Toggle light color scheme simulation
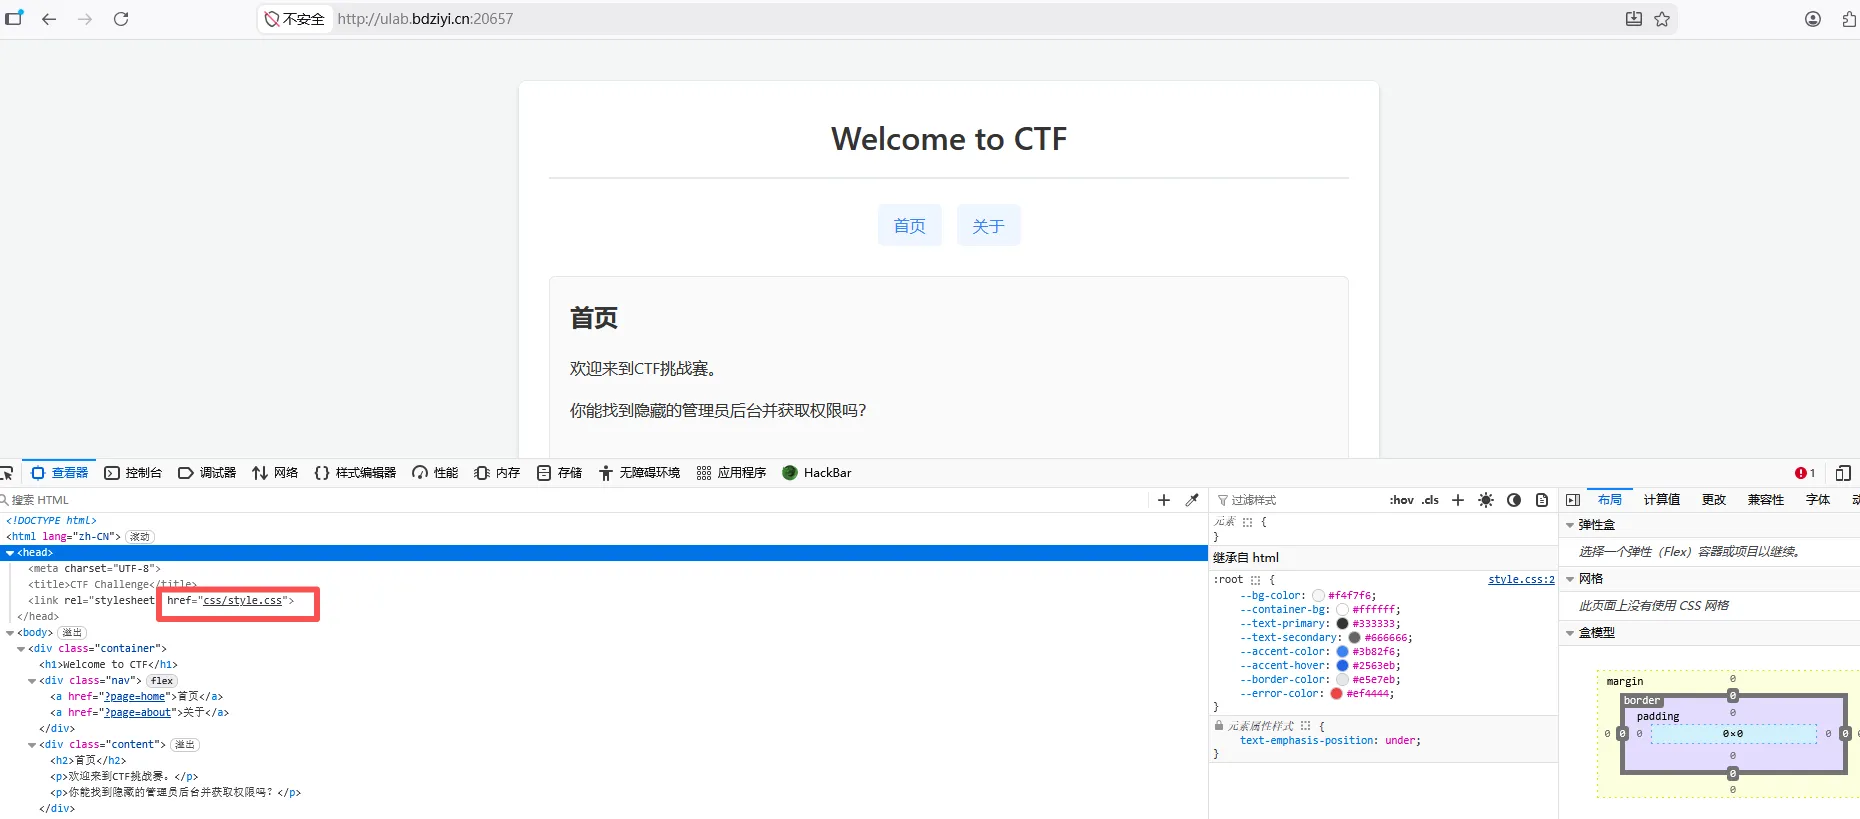This screenshot has height=819, width=1860. [1486, 500]
